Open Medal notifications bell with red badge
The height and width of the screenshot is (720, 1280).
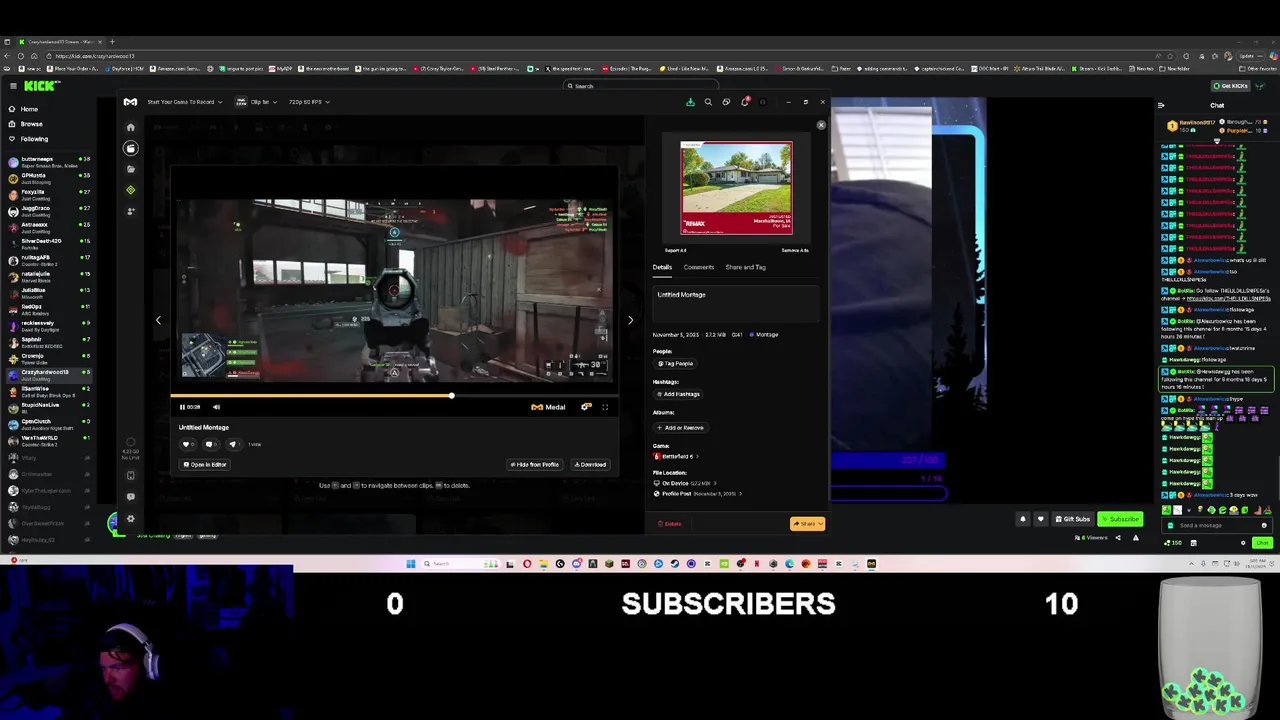click(x=744, y=102)
